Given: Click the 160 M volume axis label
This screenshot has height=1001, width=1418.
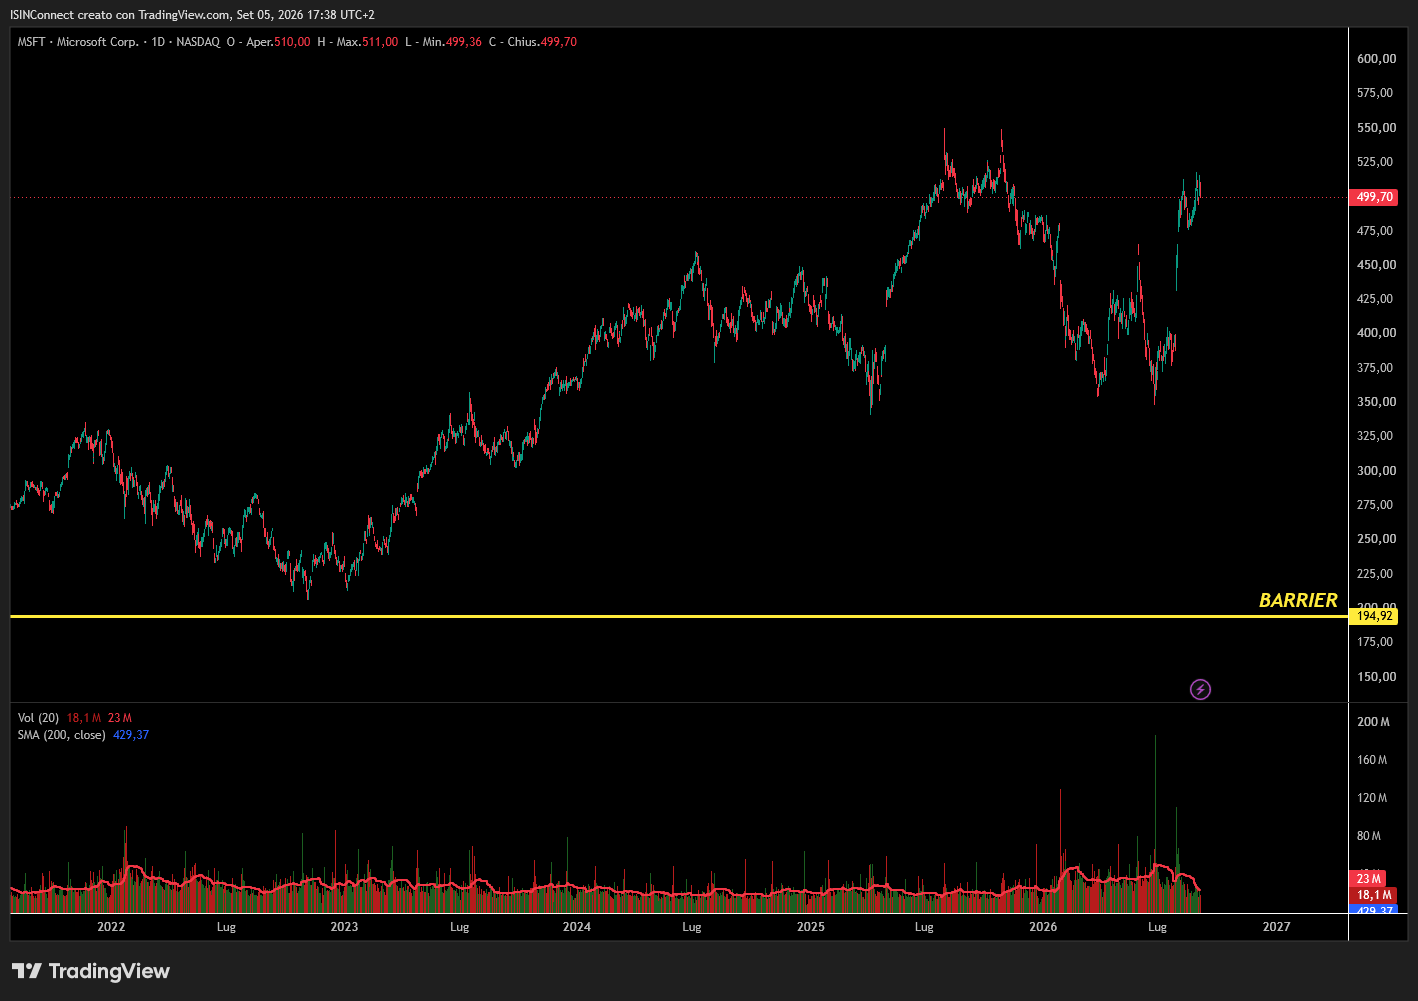Looking at the screenshot, I should tap(1372, 760).
